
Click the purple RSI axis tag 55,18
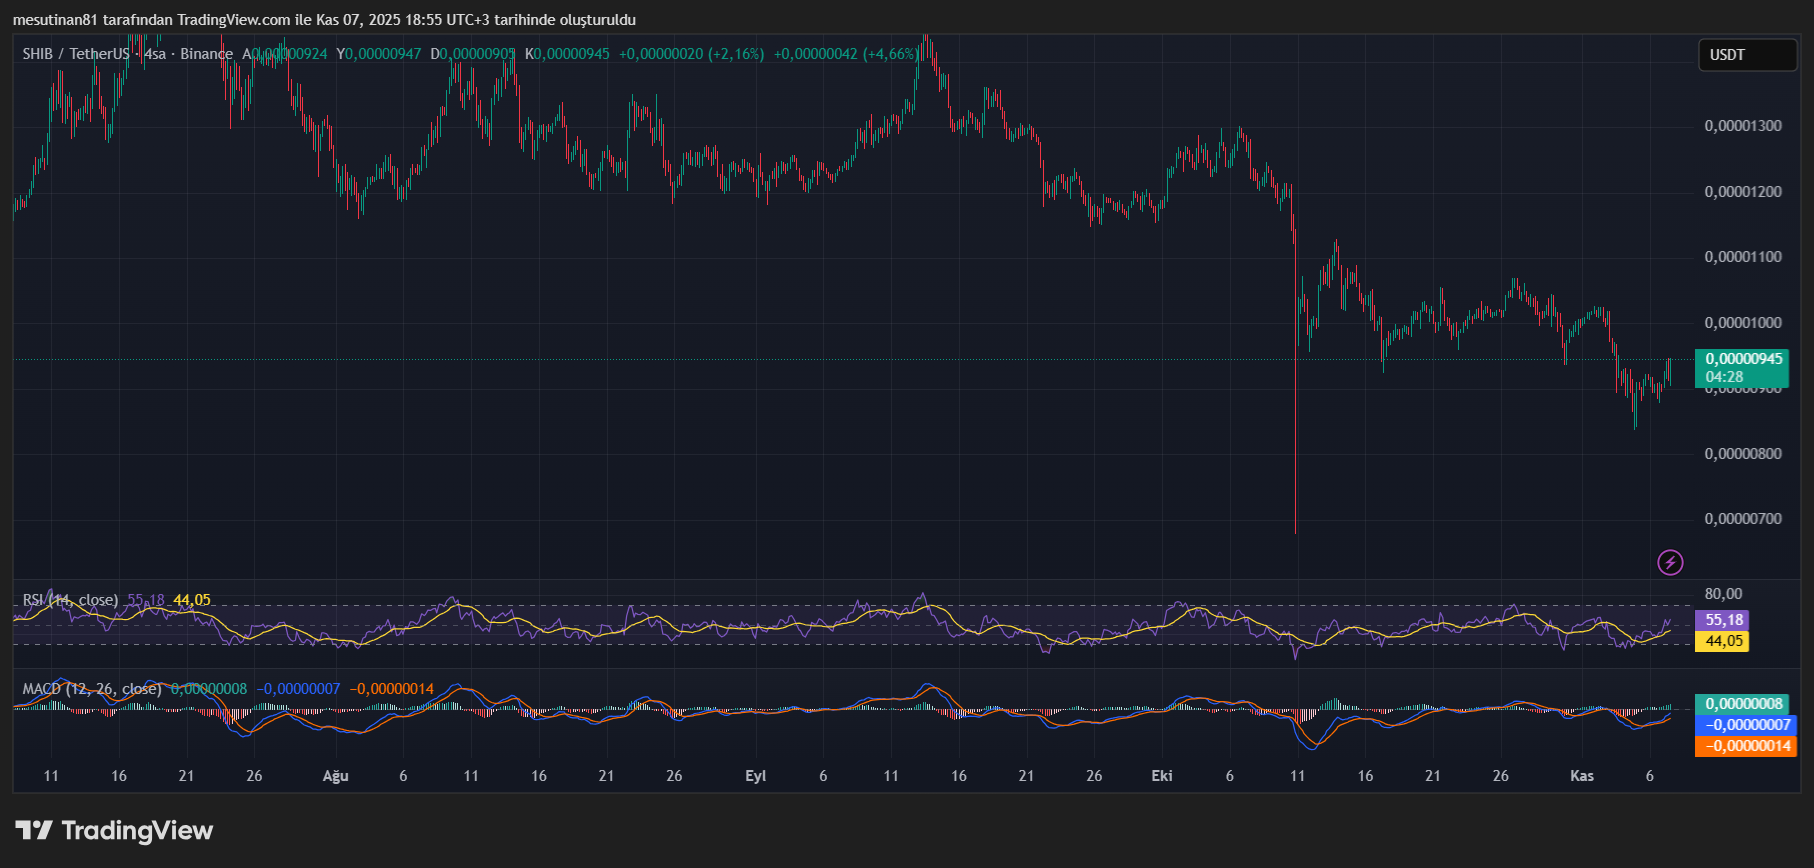click(x=1724, y=620)
